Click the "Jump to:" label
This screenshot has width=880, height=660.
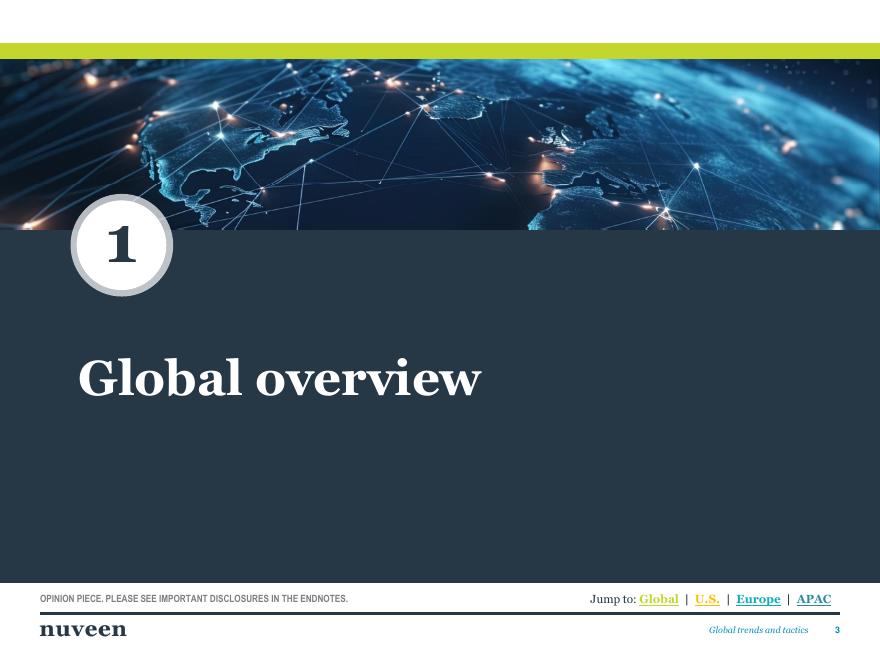point(612,599)
